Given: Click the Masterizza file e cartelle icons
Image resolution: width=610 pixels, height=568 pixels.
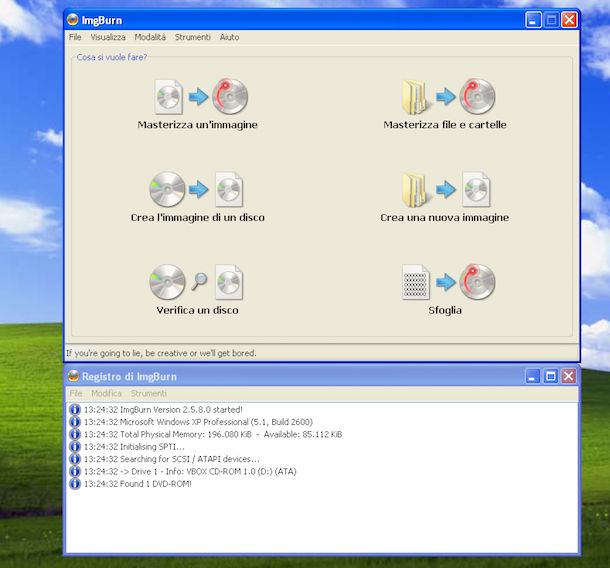Looking at the screenshot, I should click(x=448, y=96).
